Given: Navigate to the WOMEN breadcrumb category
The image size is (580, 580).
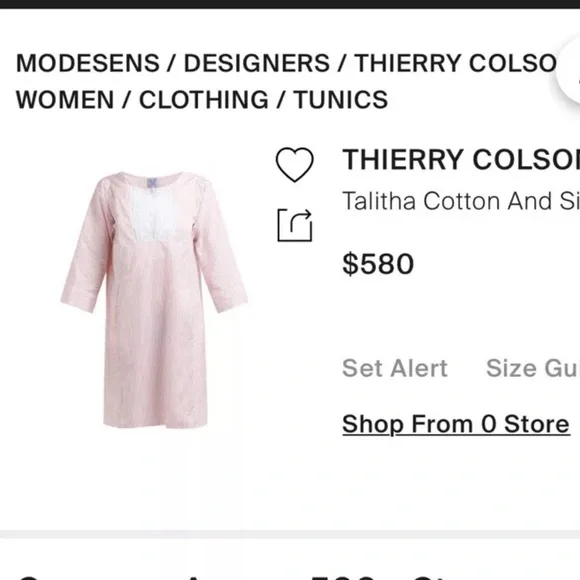Looking at the screenshot, I should [x=65, y=100].
